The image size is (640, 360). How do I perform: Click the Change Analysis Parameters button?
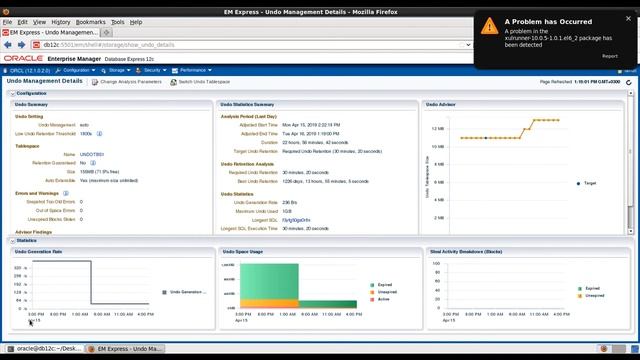coord(127,82)
